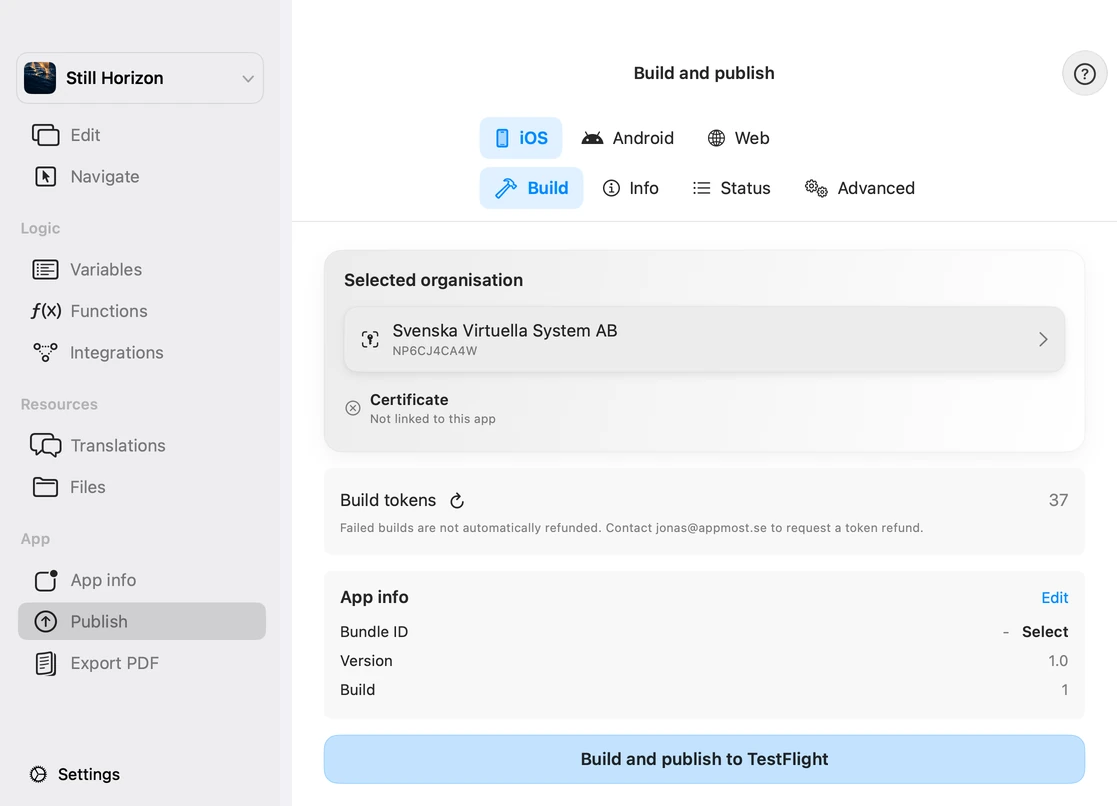
Task: Select the iOS platform tab
Action: pyautogui.click(x=521, y=138)
